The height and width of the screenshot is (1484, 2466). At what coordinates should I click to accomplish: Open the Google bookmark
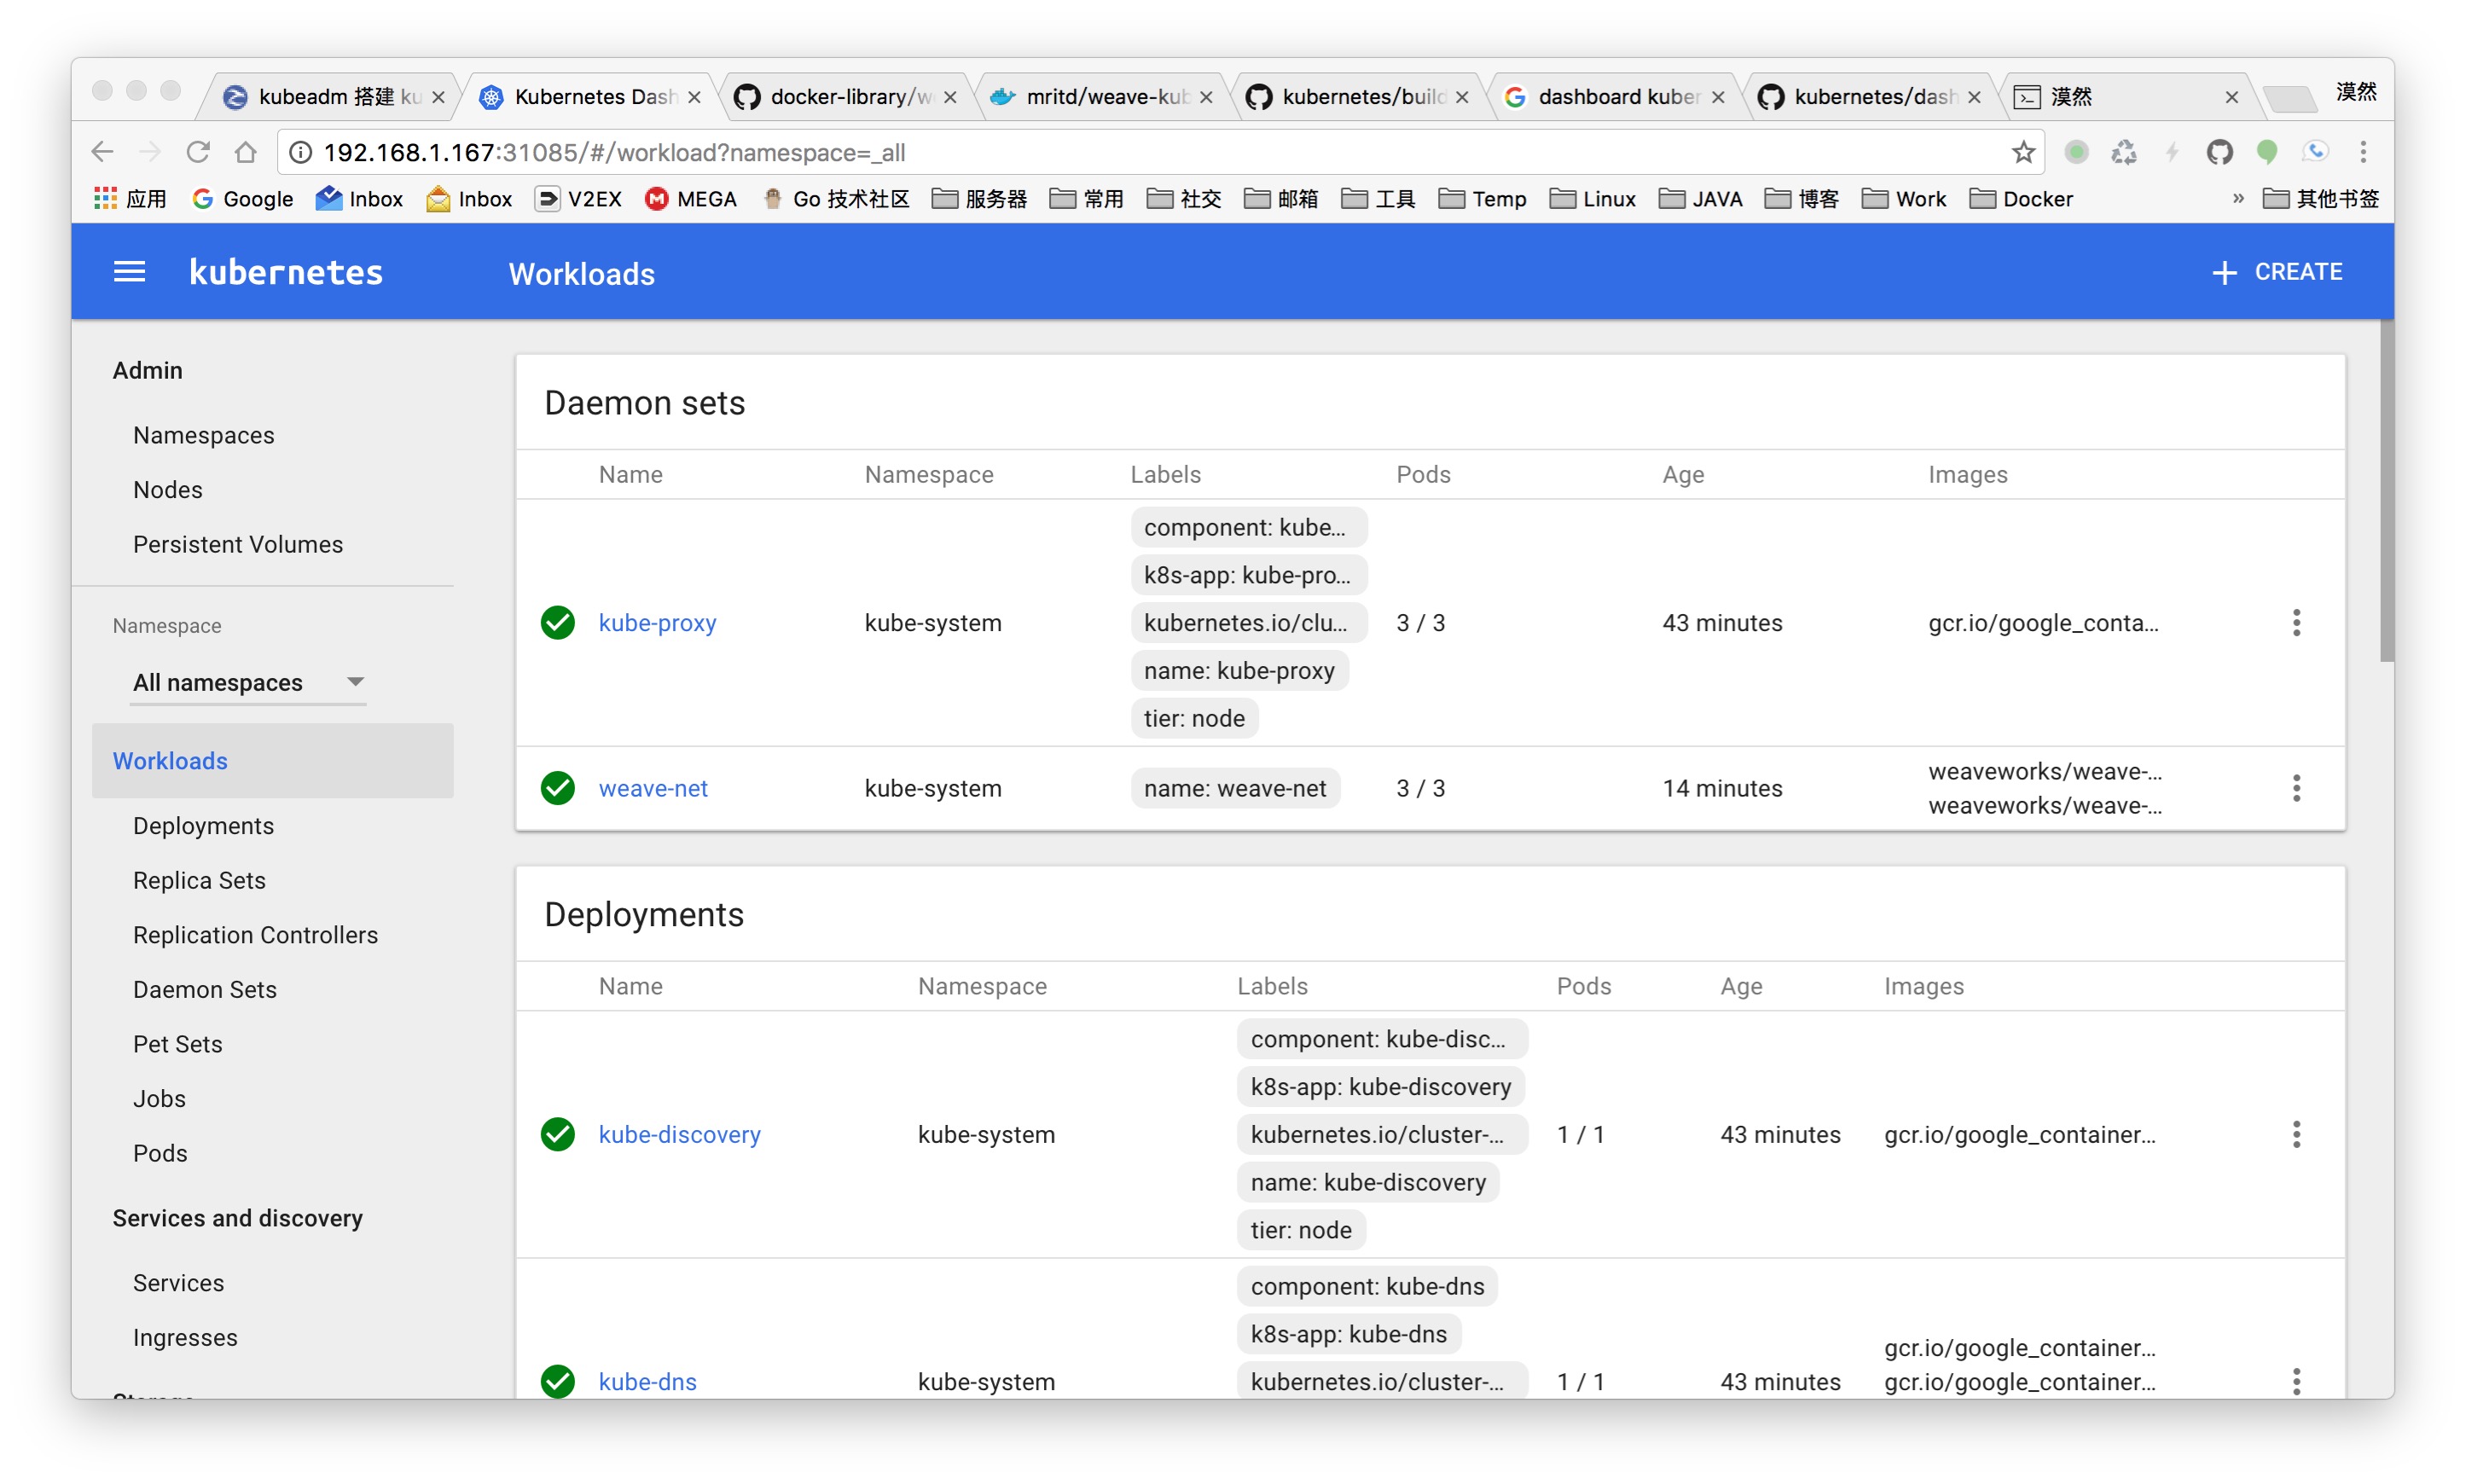[243, 199]
